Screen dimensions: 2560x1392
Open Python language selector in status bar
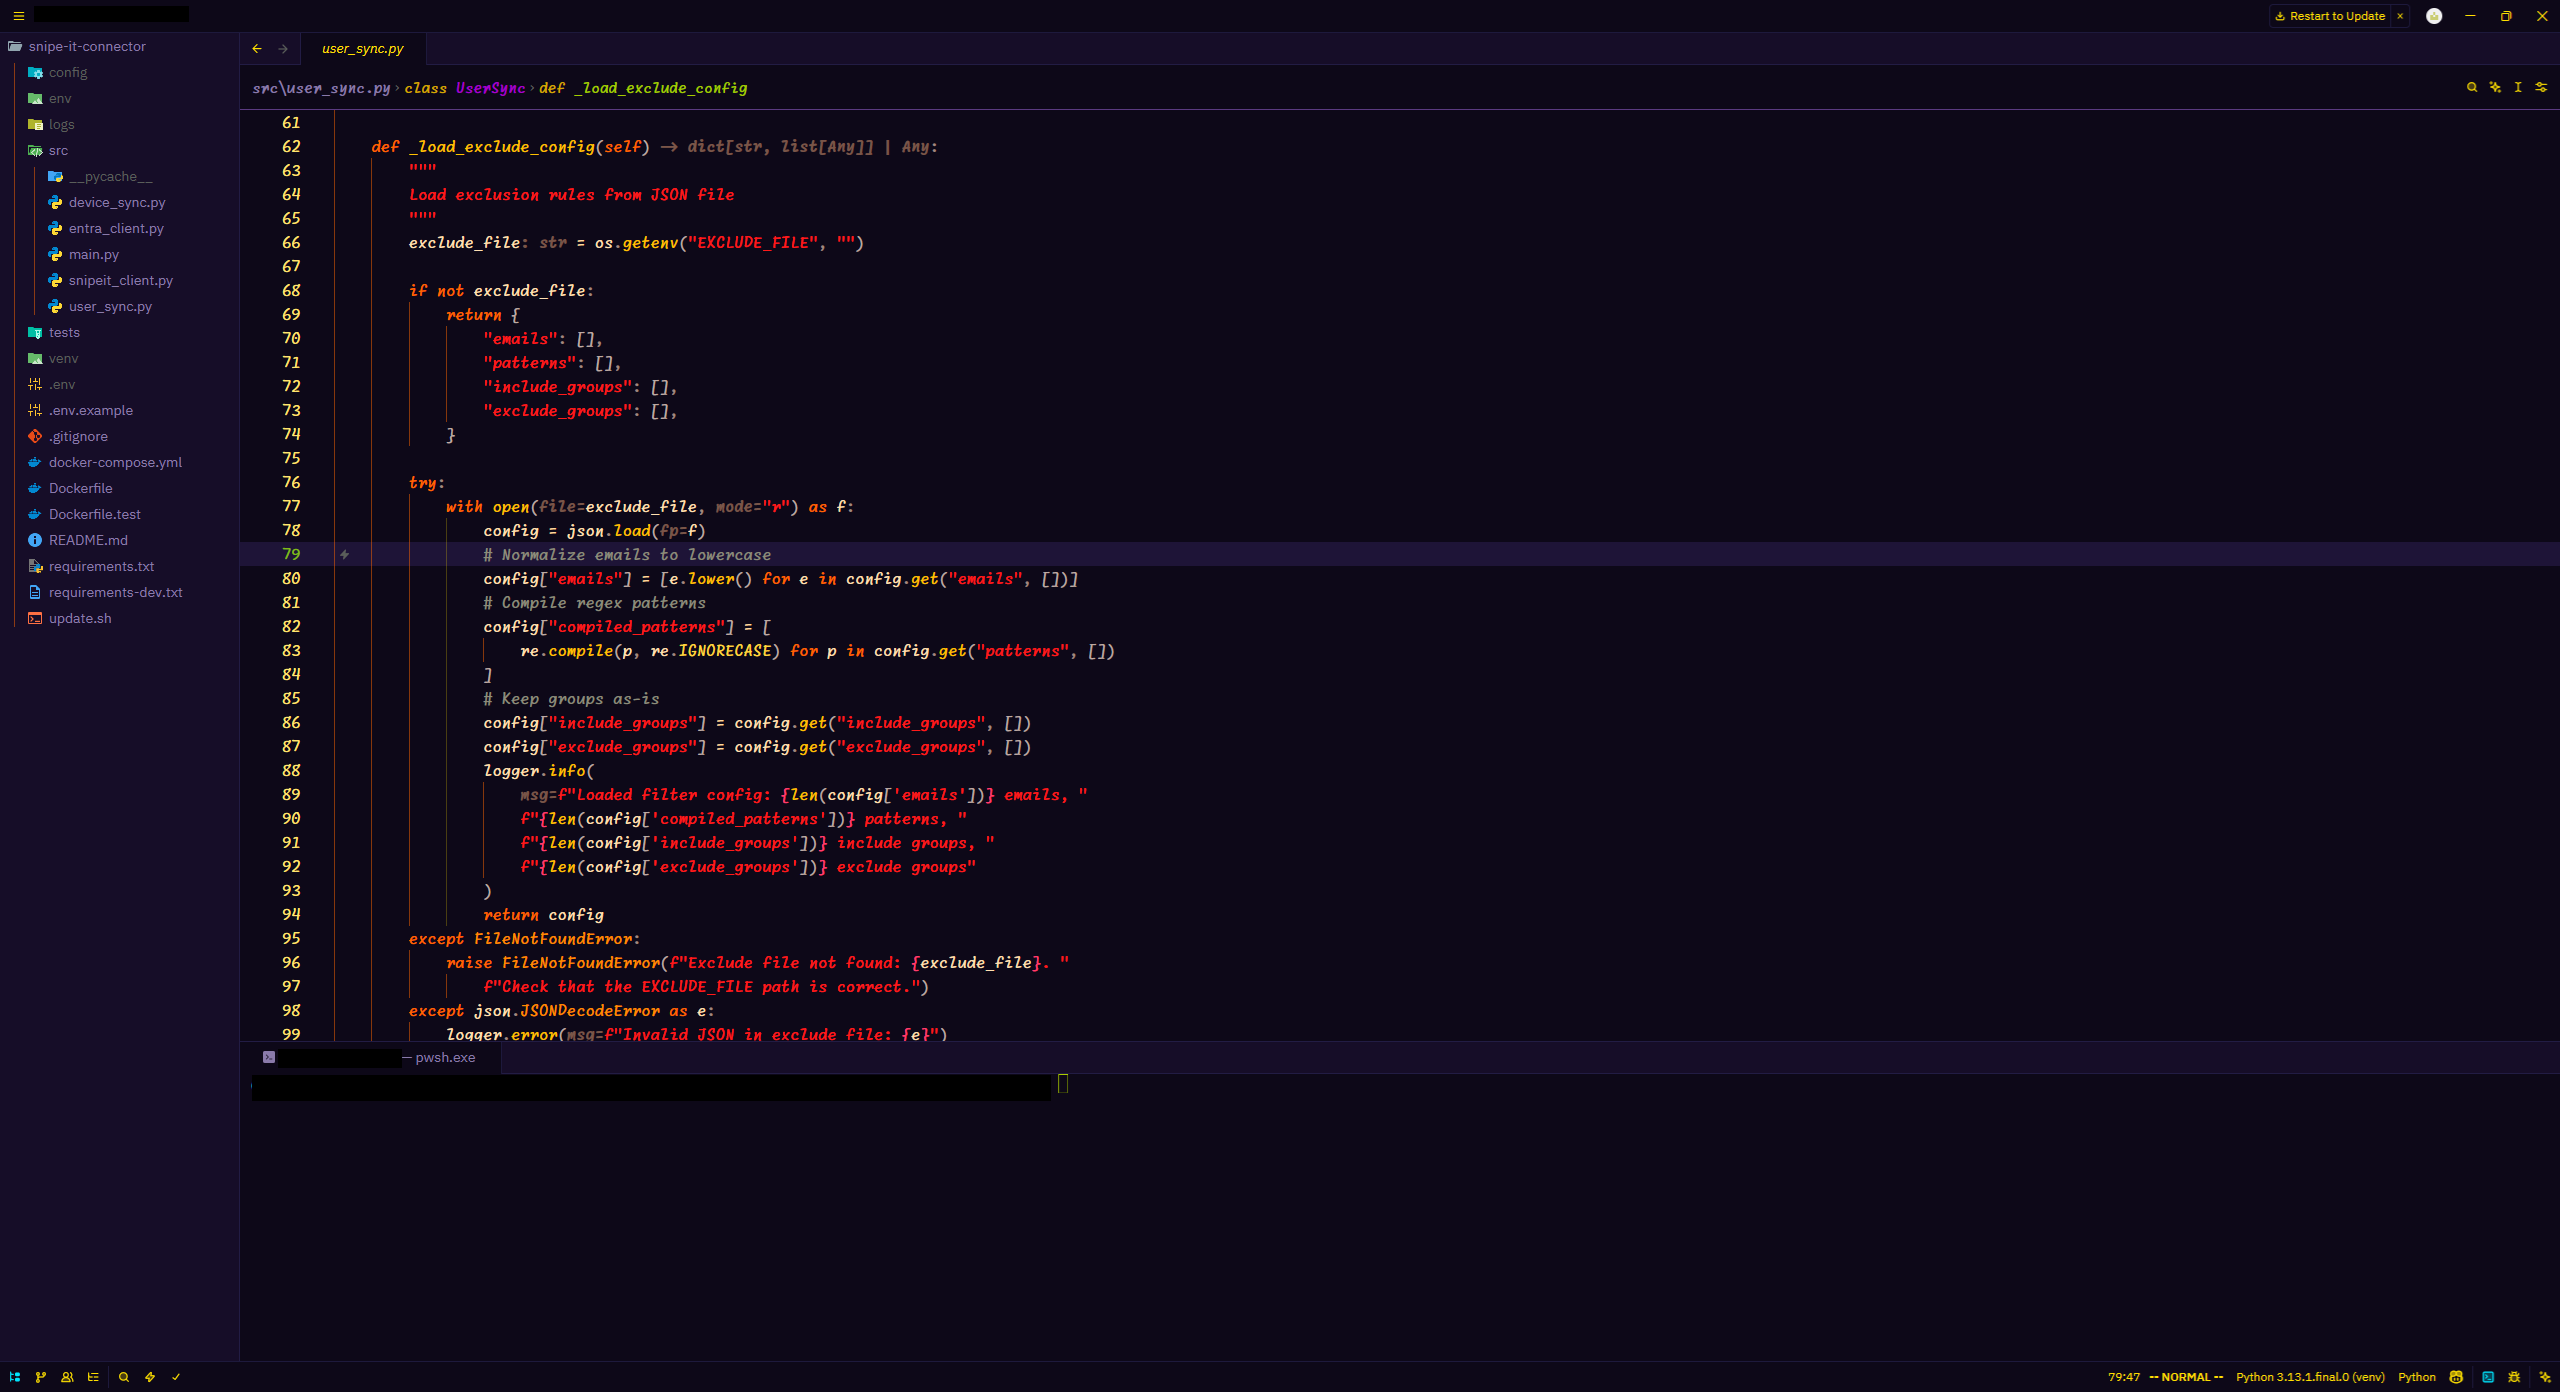pos(2417,1377)
